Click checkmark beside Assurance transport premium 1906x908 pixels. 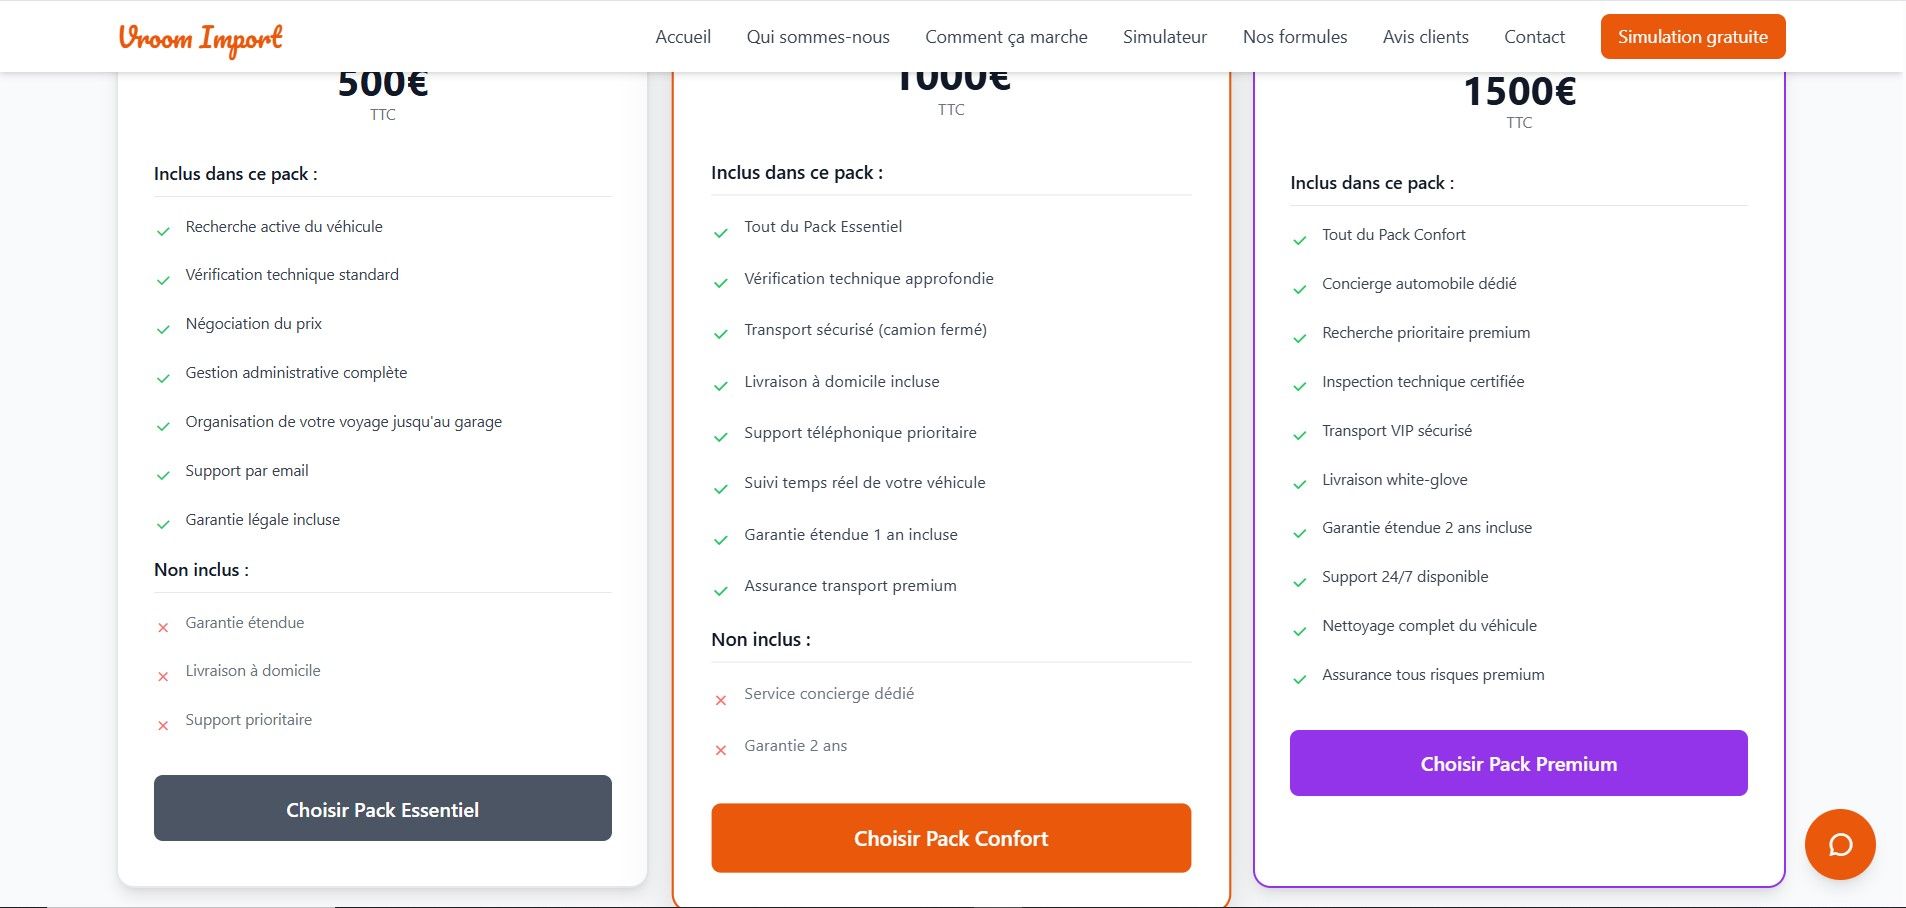(x=720, y=590)
